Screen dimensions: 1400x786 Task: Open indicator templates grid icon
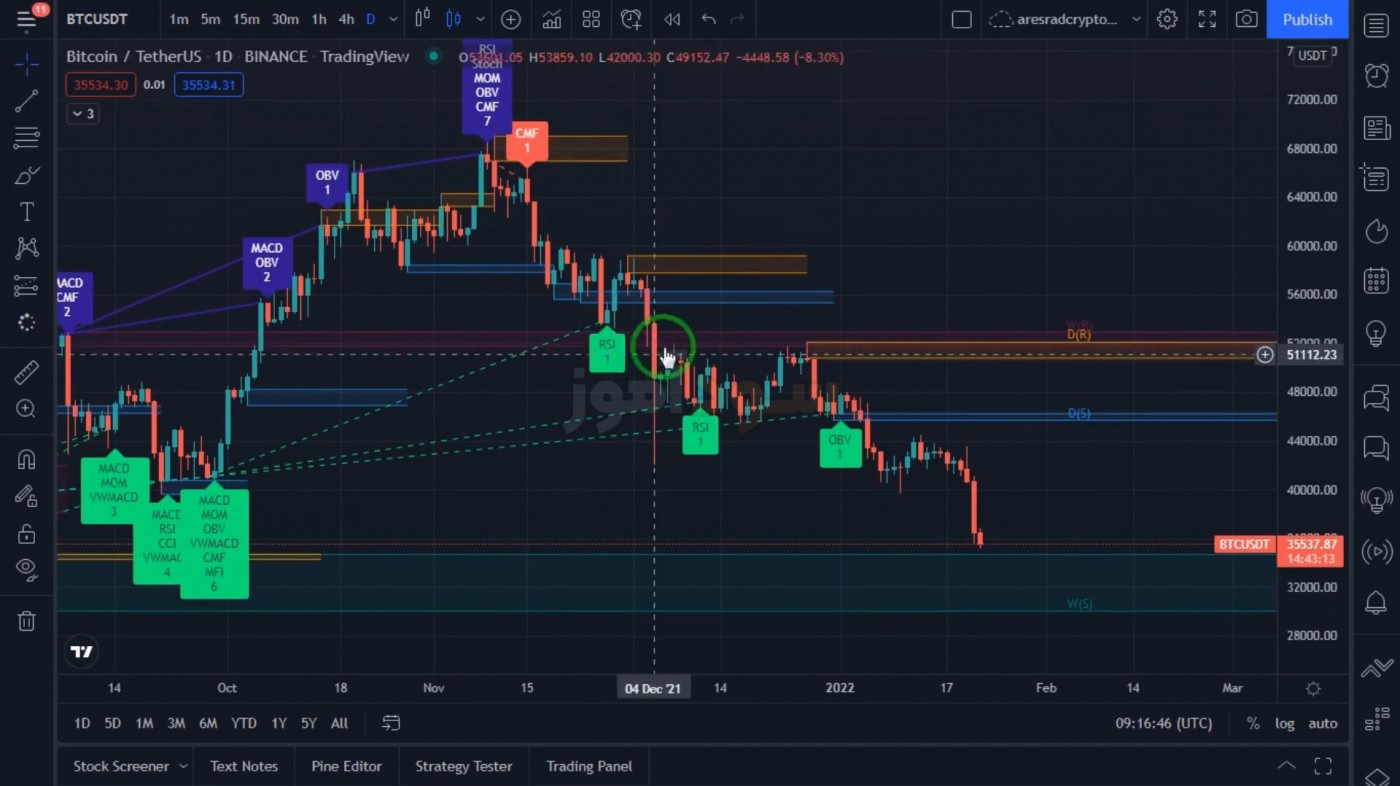coord(591,19)
